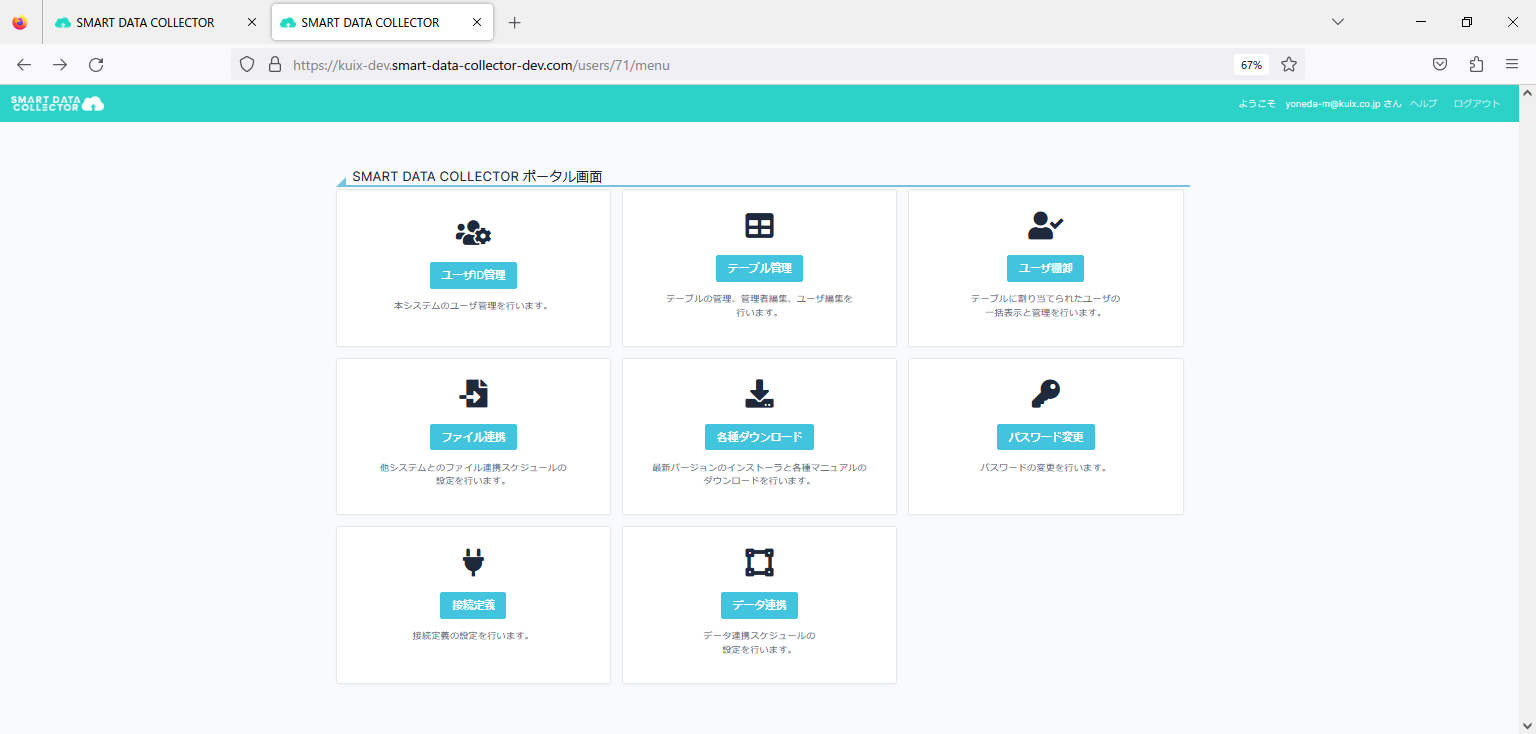
Task: Open the 各種ダウンロード button
Action: click(759, 437)
